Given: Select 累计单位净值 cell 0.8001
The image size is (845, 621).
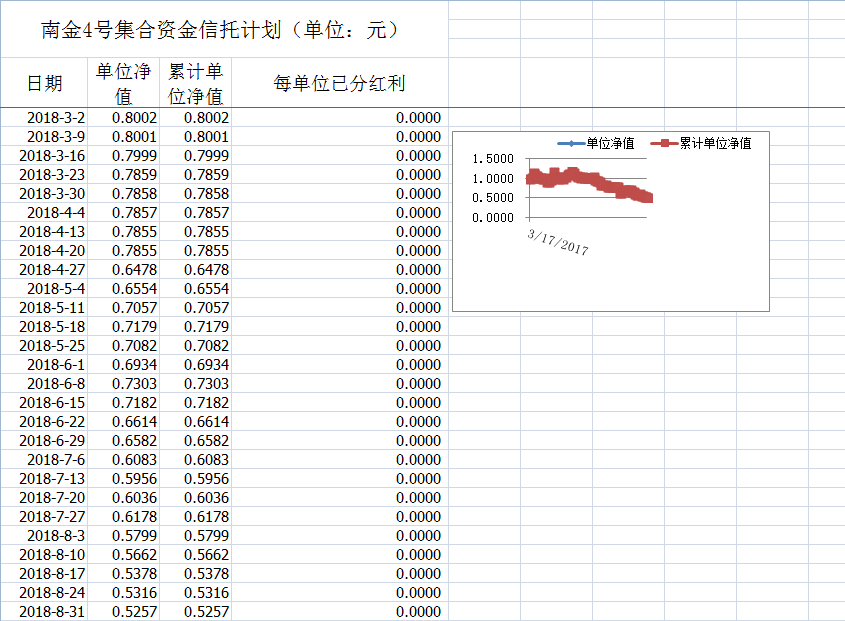Looking at the screenshot, I should 196,136.
